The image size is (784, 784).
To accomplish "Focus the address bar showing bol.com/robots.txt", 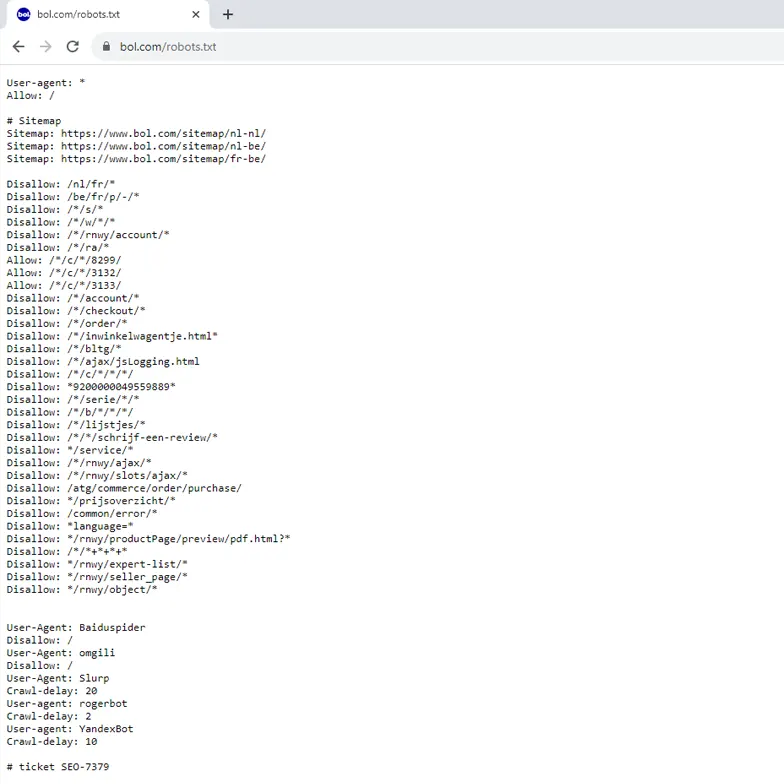I will [x=440, y=46].
